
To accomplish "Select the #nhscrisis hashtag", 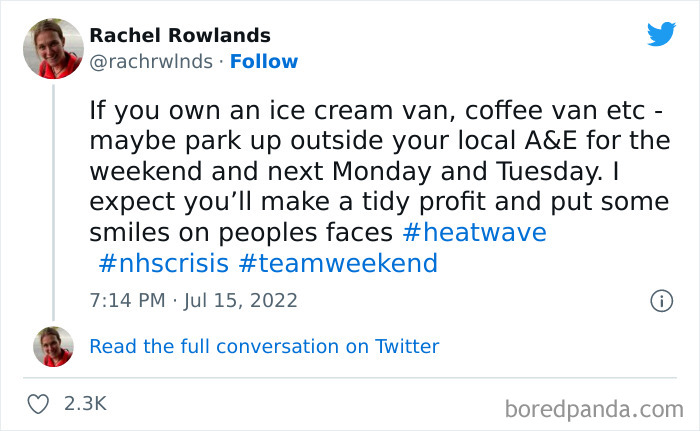I will pos(165,264).
